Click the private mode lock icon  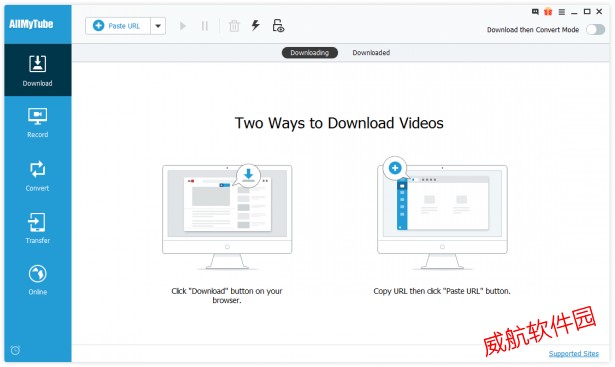(x=278, y=26)
